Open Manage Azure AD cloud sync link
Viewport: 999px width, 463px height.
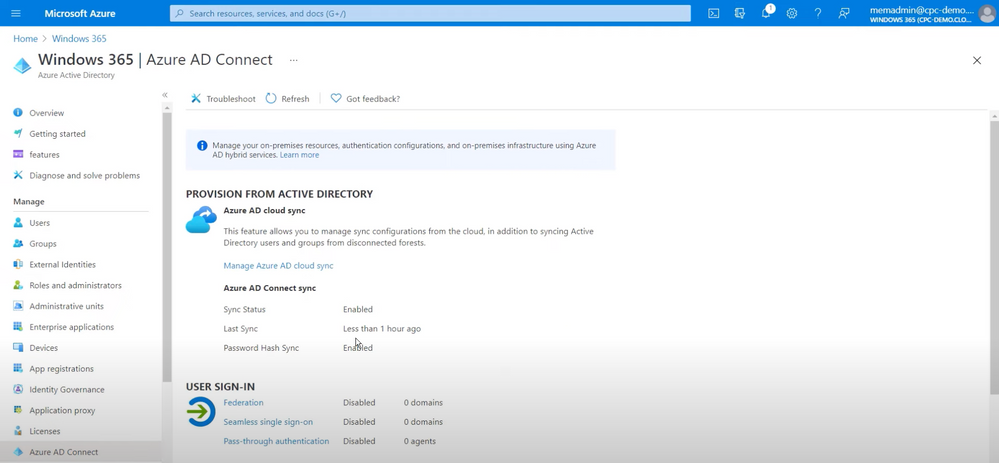pyautogui.click(x=278, y=266)
